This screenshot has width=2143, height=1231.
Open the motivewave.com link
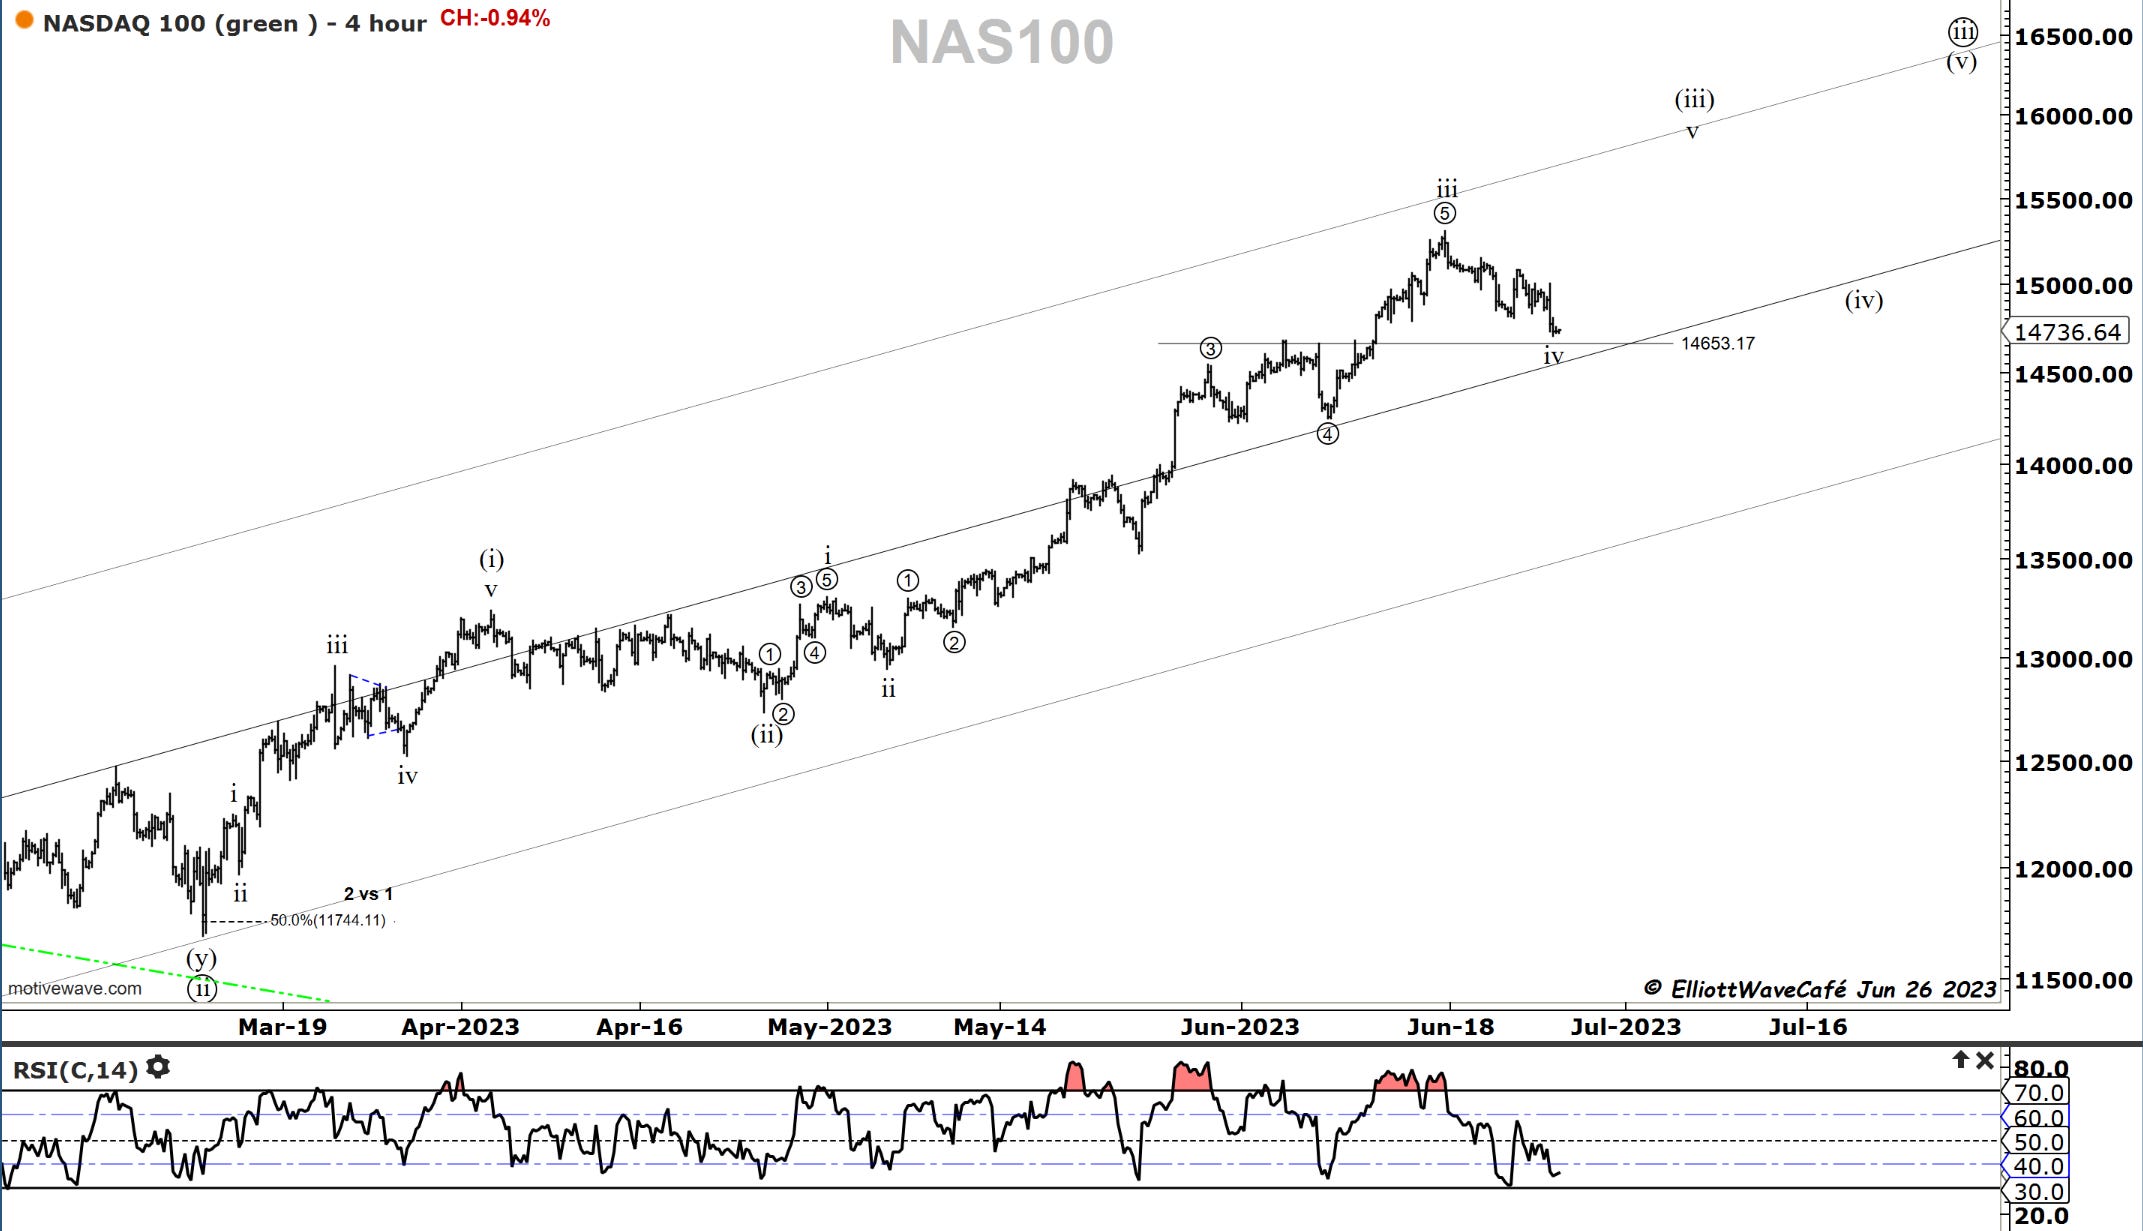click(x=75, y=988)
